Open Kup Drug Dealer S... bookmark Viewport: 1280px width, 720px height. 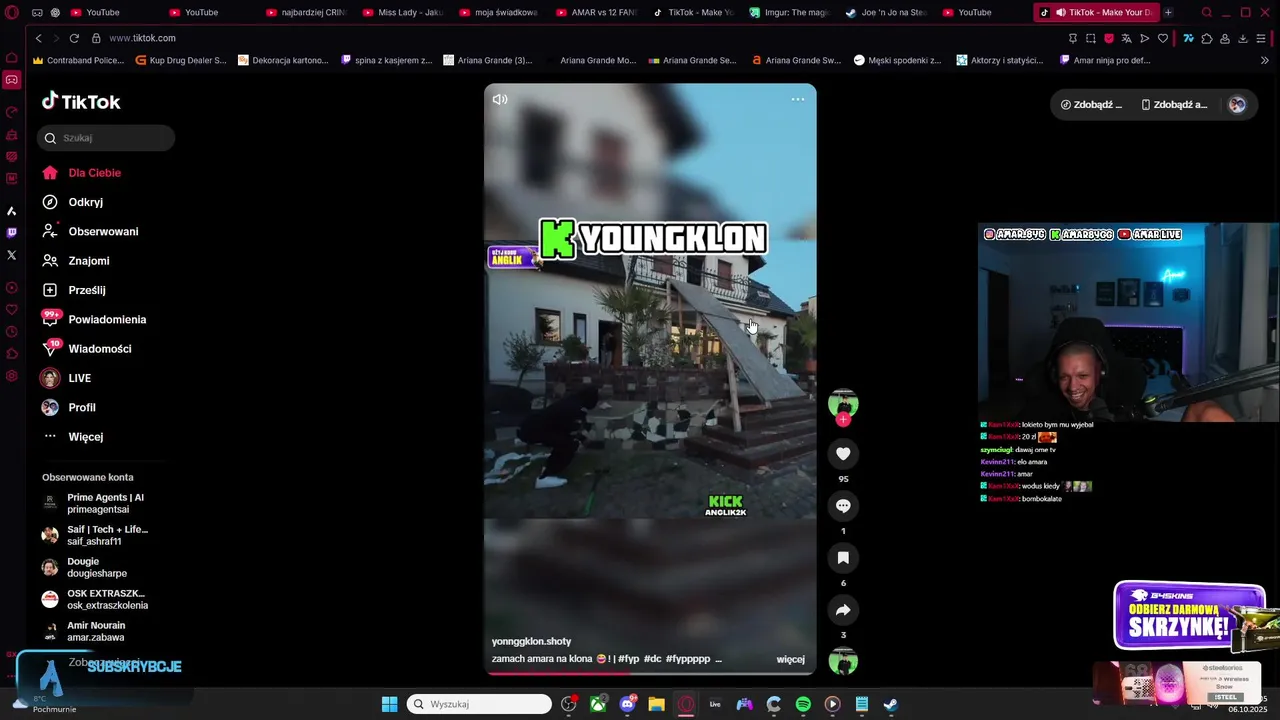pos(180,60)
